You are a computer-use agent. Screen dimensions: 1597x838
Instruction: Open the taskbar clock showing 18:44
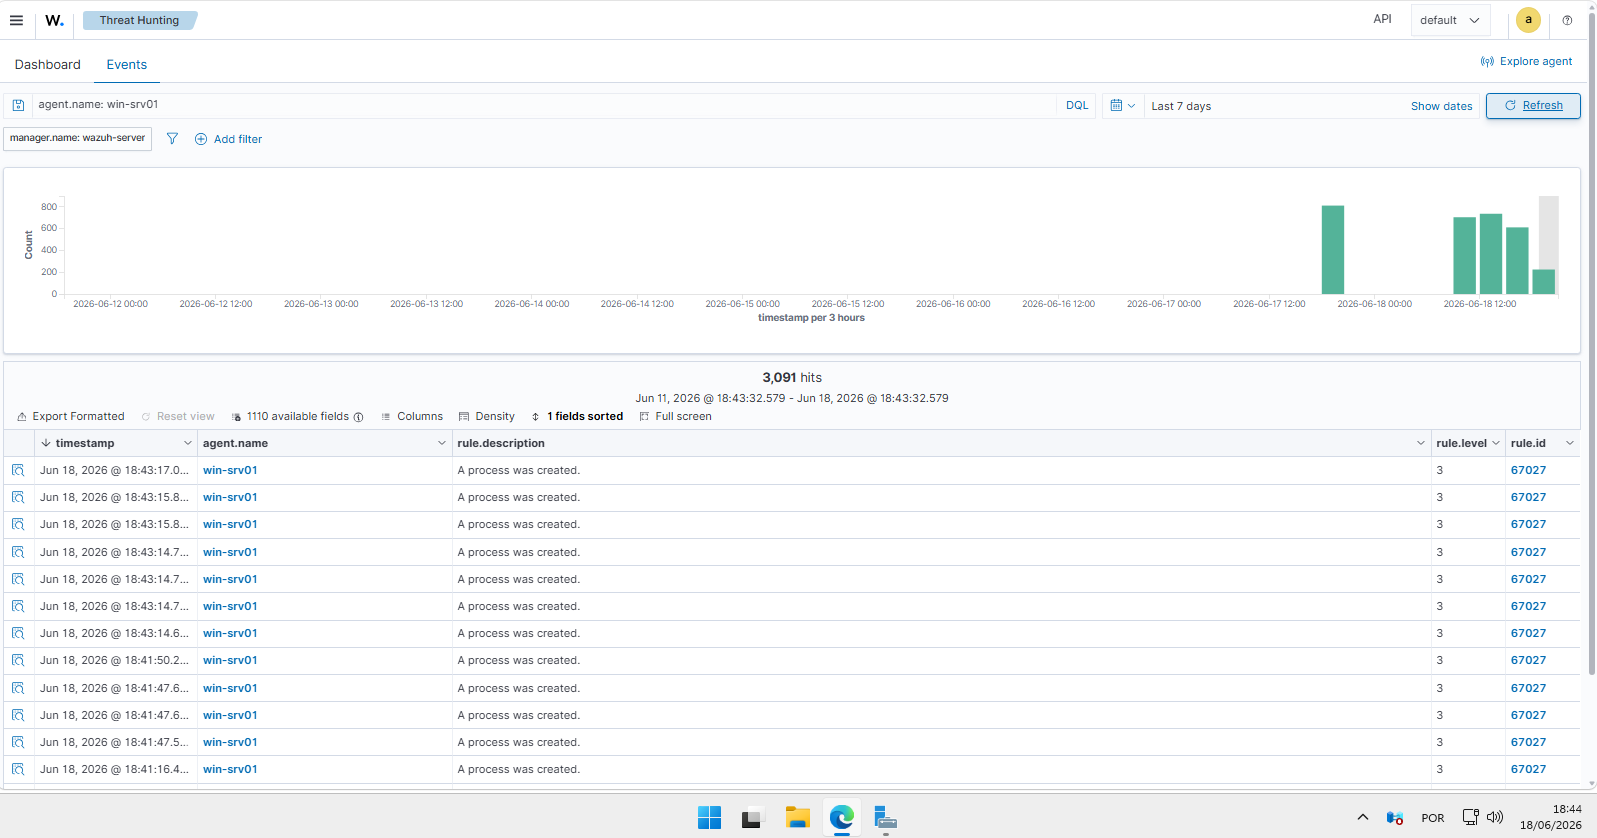(1551, 817)
